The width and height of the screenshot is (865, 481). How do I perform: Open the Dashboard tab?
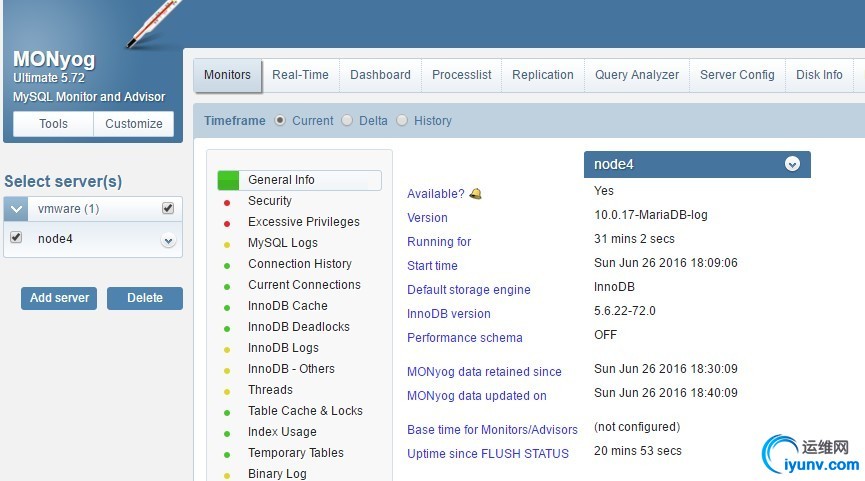tap(380, 75)
